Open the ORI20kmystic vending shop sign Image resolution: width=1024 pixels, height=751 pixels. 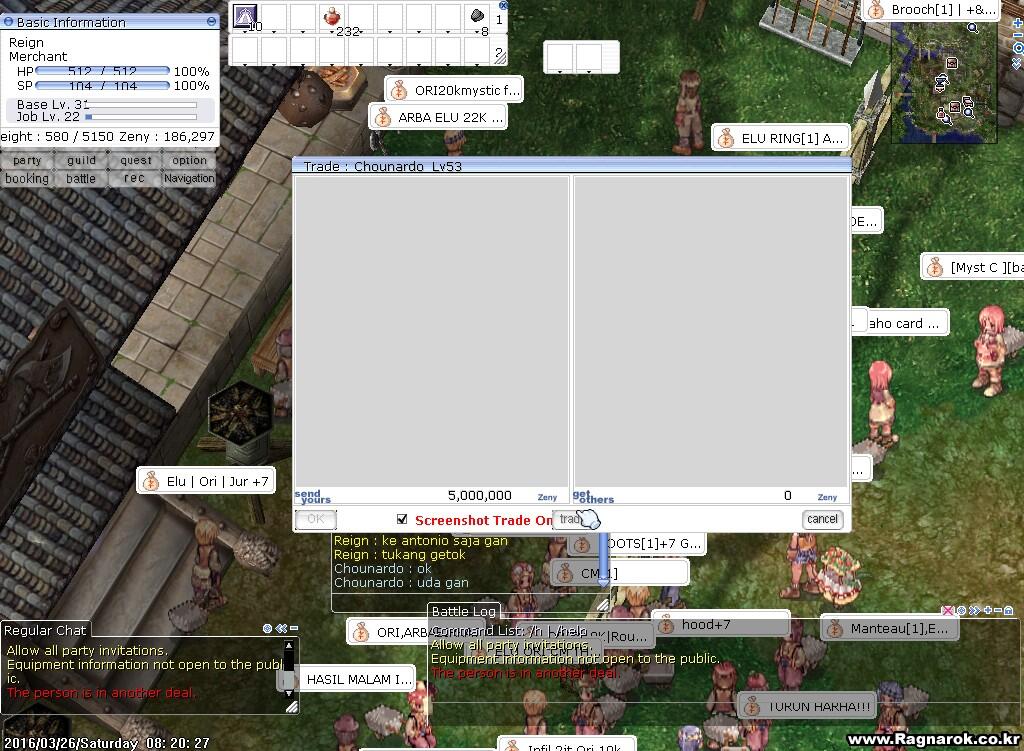pos(454,90)
